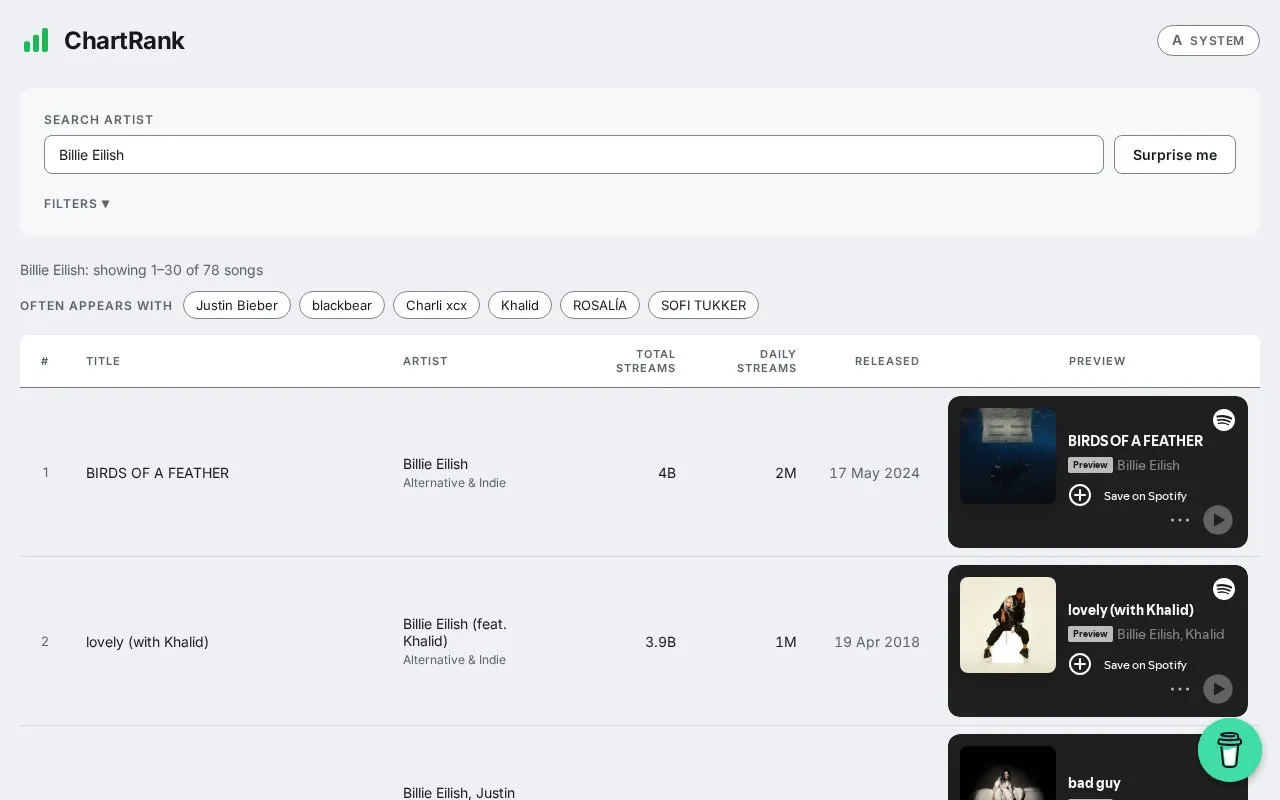Click the Preview badge on BIRDS OF A FEATHER
The height and width of the screenshot is (800, 1280).
pyautogui.click(x=1090, y=465)
